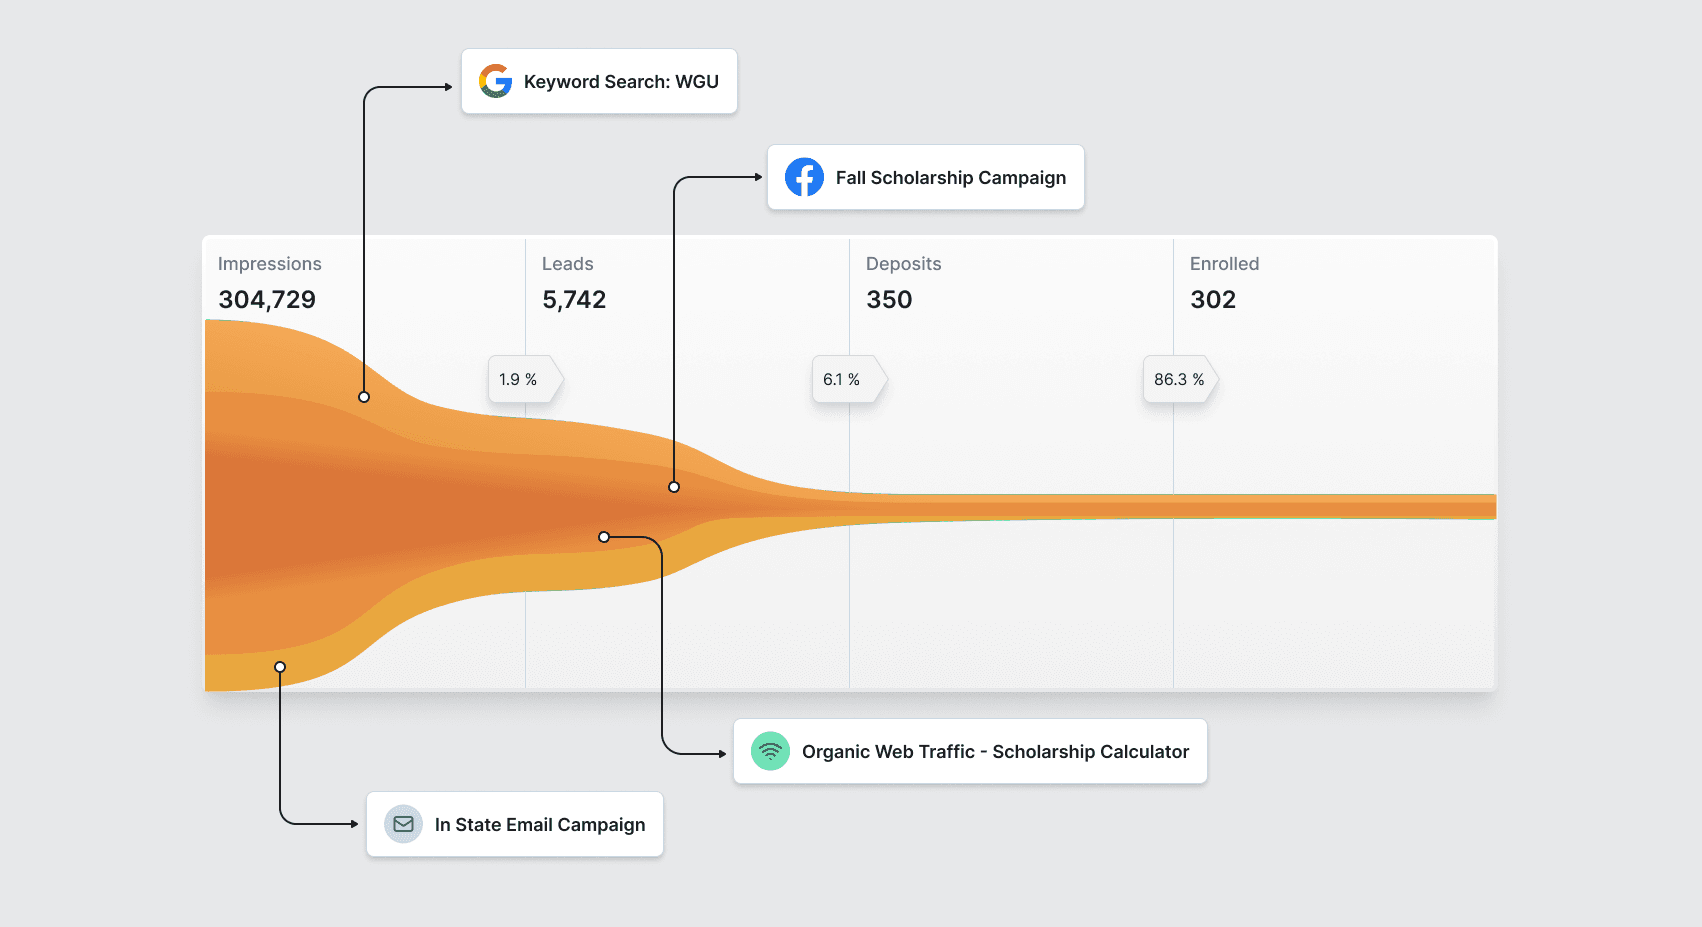Click the 304,729 impressions value
The height and width of the screenshot is (927, 1702).
[267, 300]
